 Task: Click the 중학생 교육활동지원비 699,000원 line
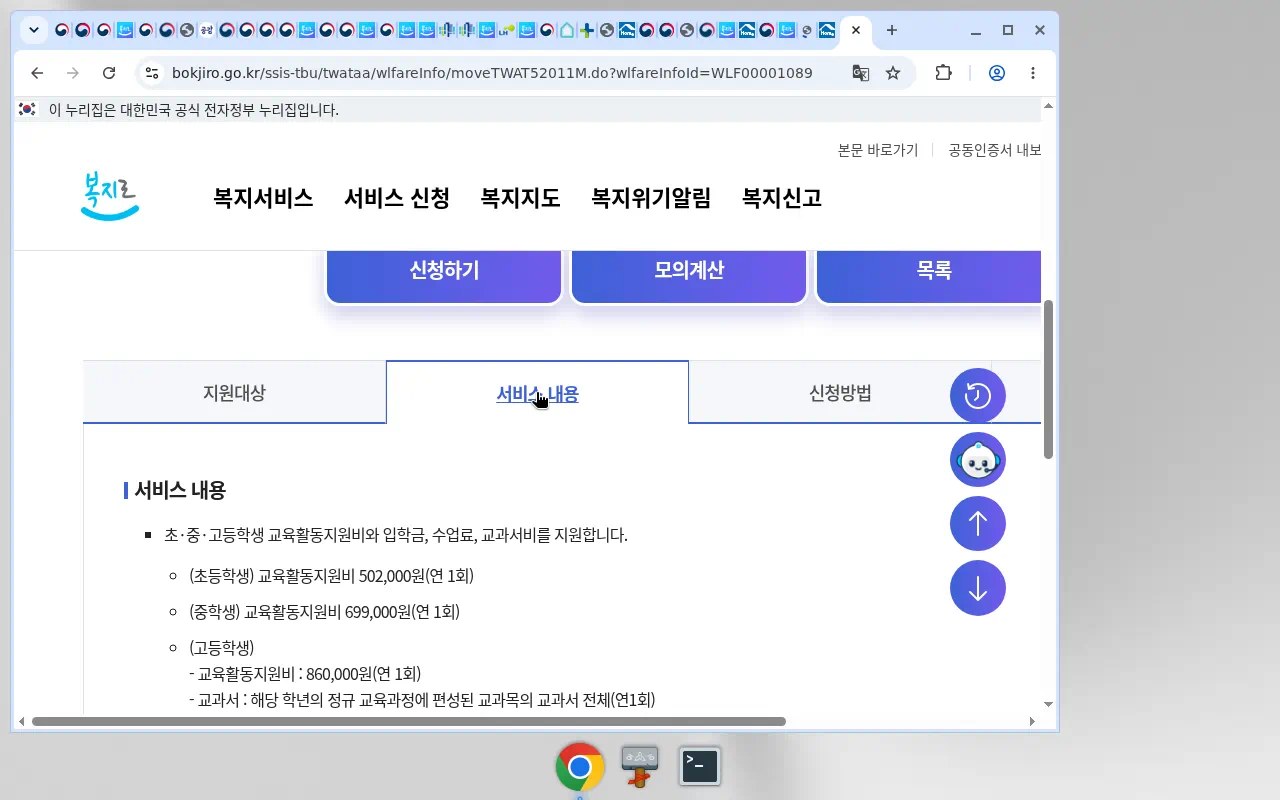(x=324, y=611)
